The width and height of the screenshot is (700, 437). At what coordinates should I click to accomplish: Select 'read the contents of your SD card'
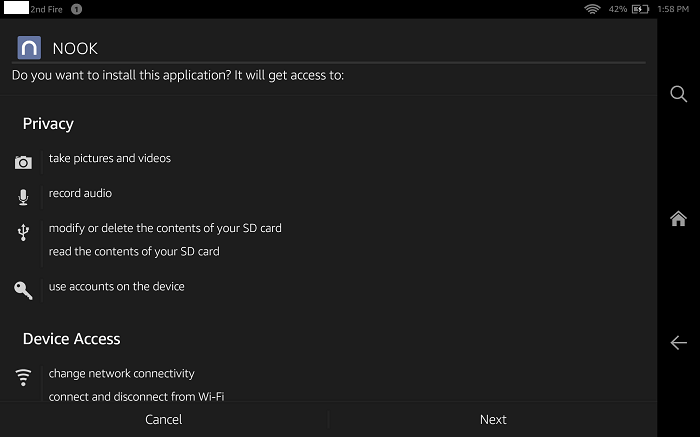pos(134,251)
